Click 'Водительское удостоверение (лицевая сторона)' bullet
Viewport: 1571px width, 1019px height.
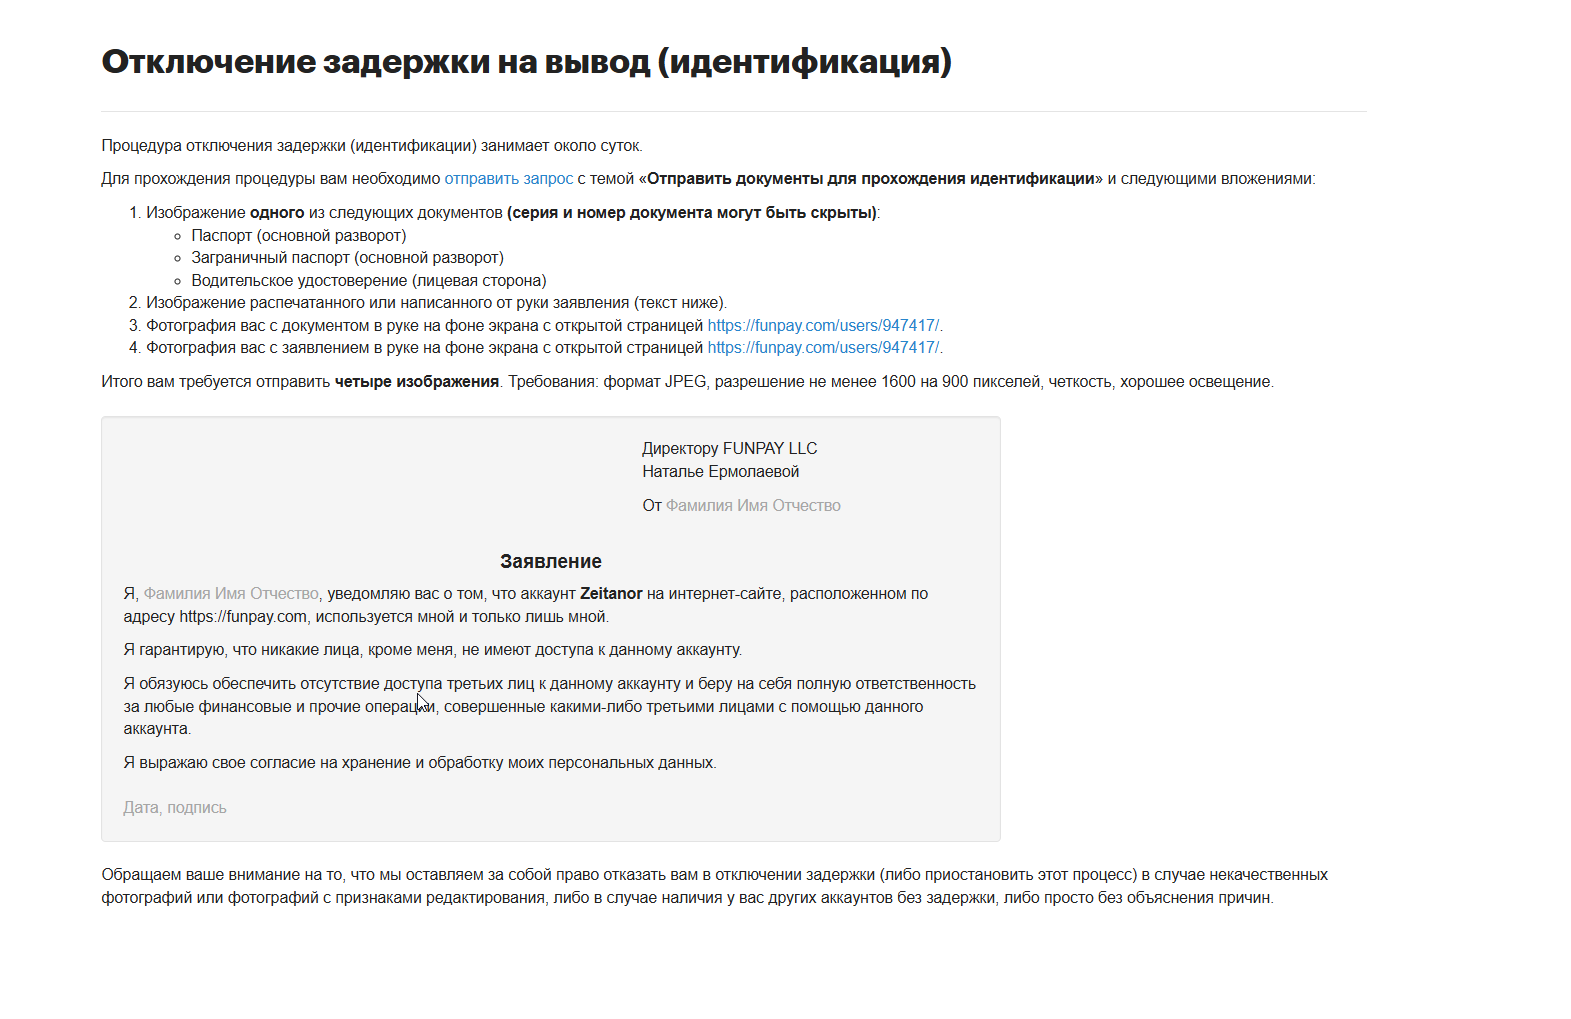pos(369,281)
